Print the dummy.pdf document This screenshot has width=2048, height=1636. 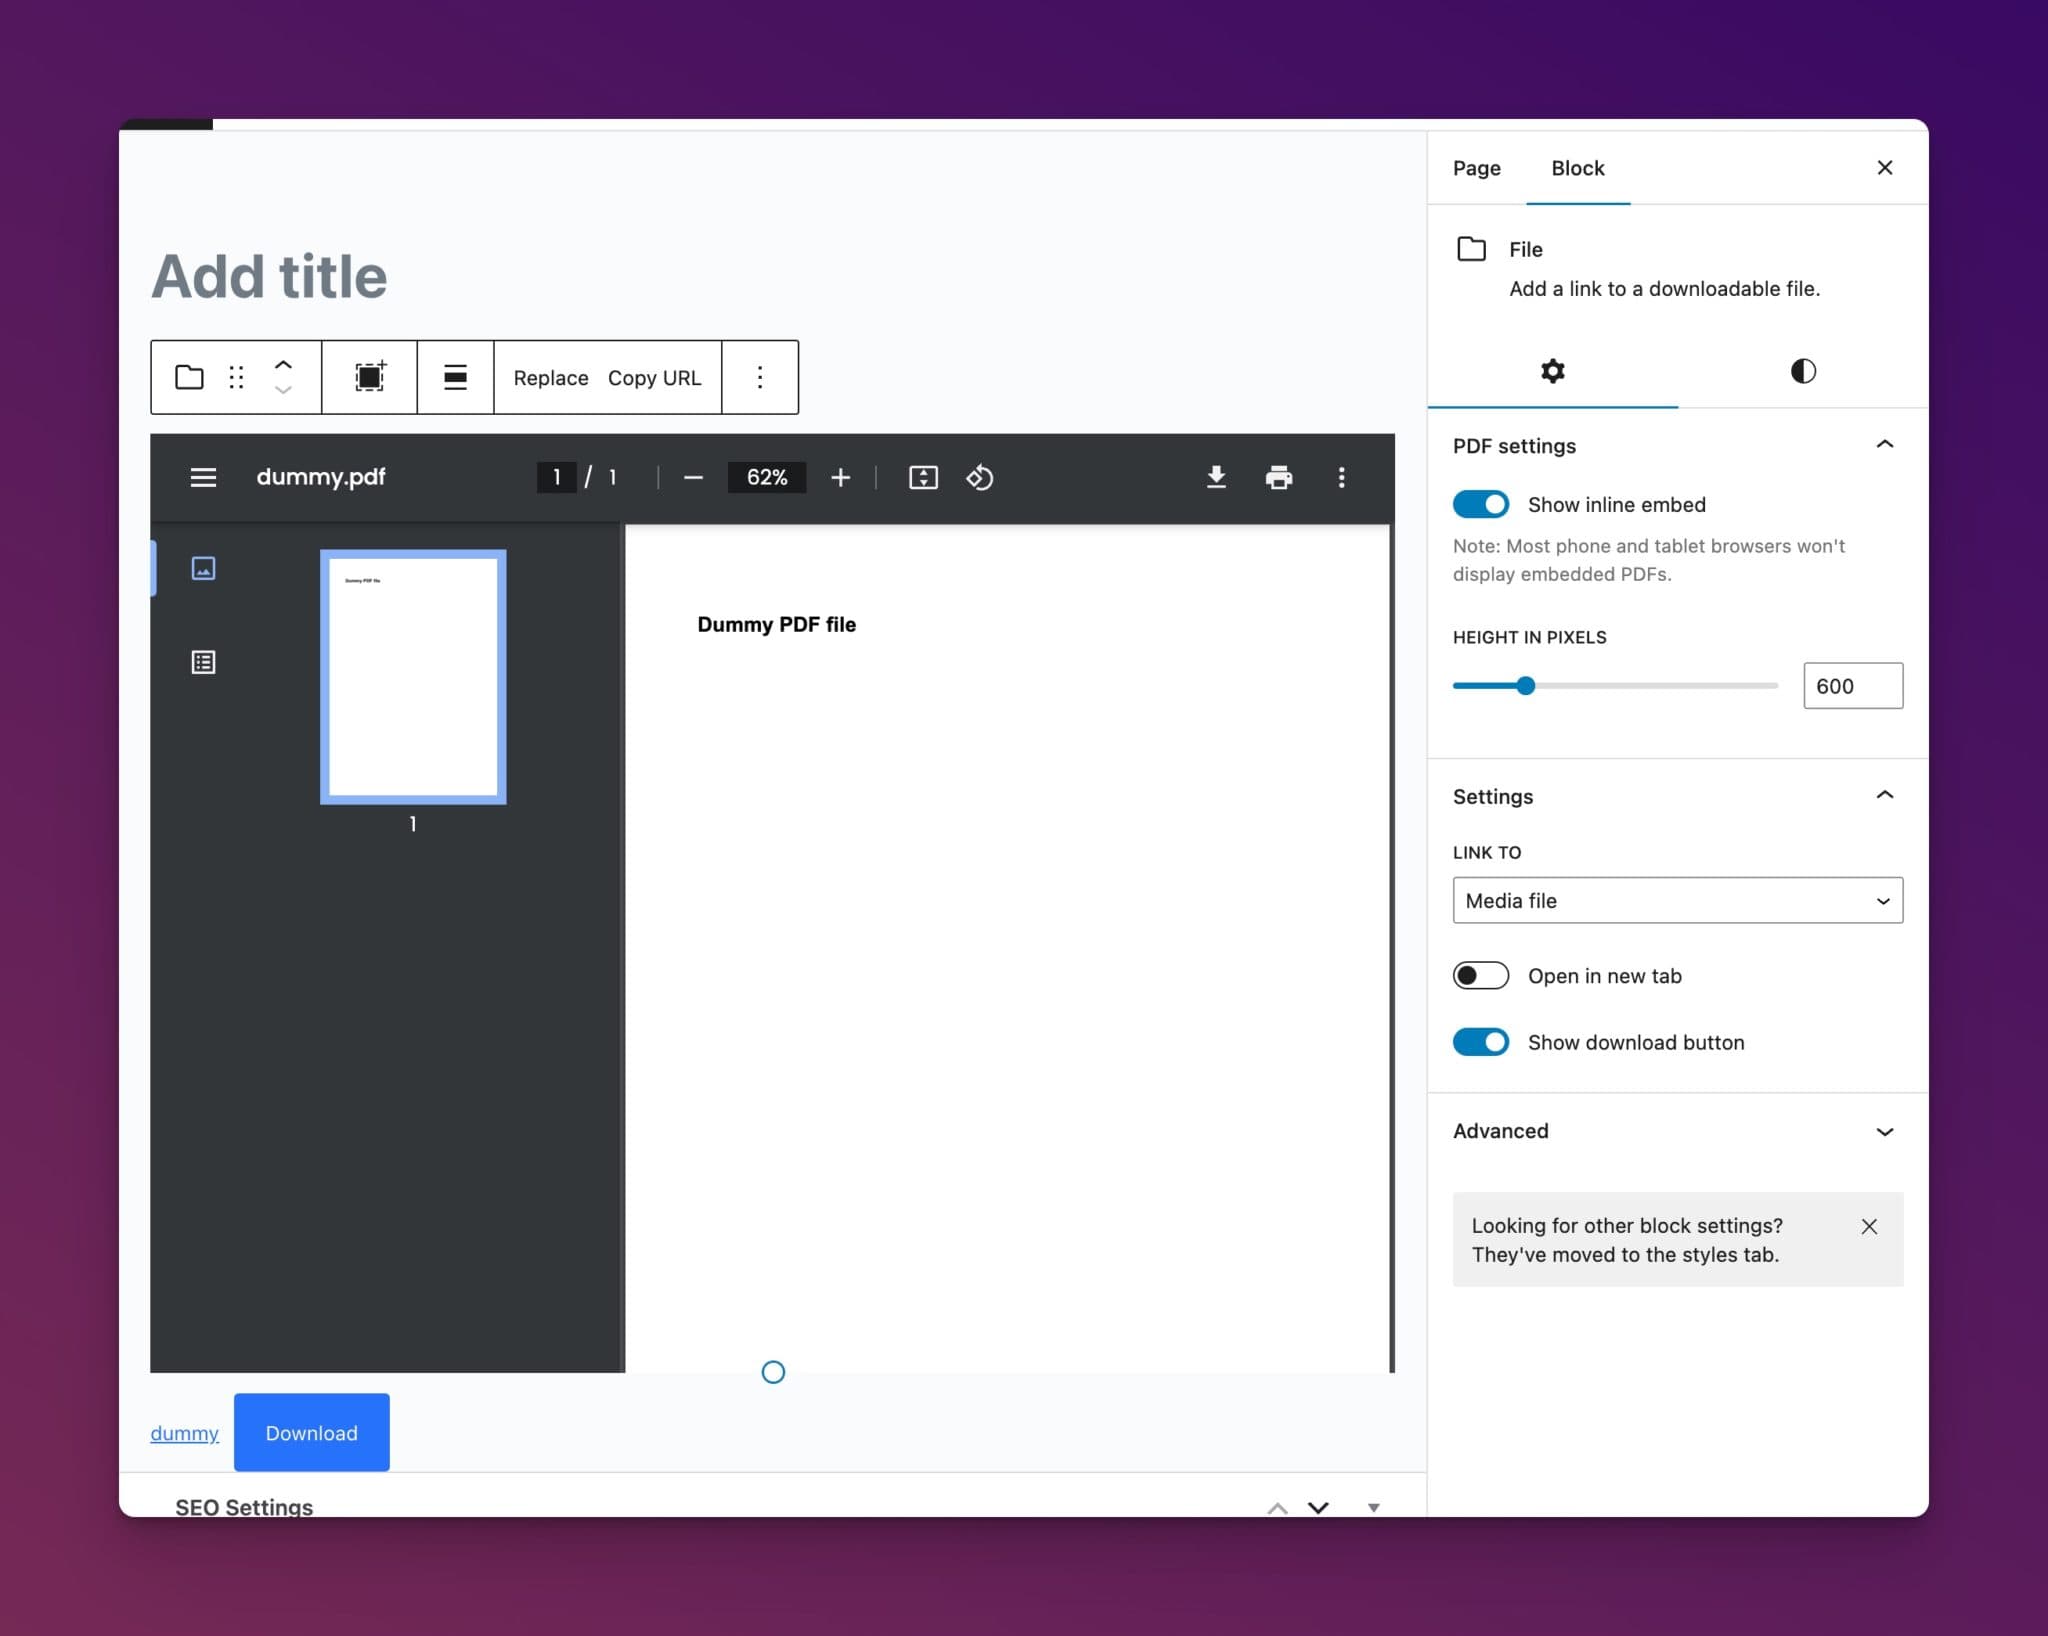(1279, 477)
